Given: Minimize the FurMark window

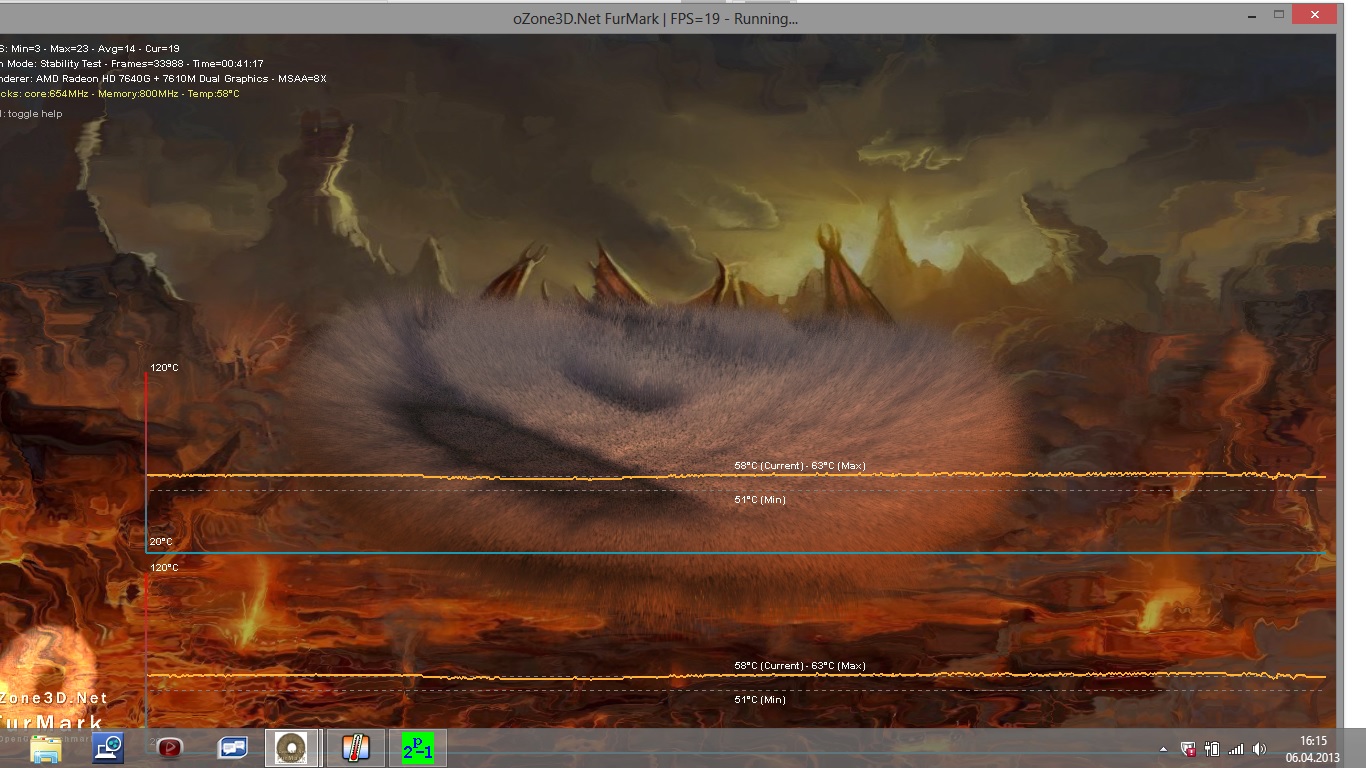Looking at the screenshot, I should 1251,15.
